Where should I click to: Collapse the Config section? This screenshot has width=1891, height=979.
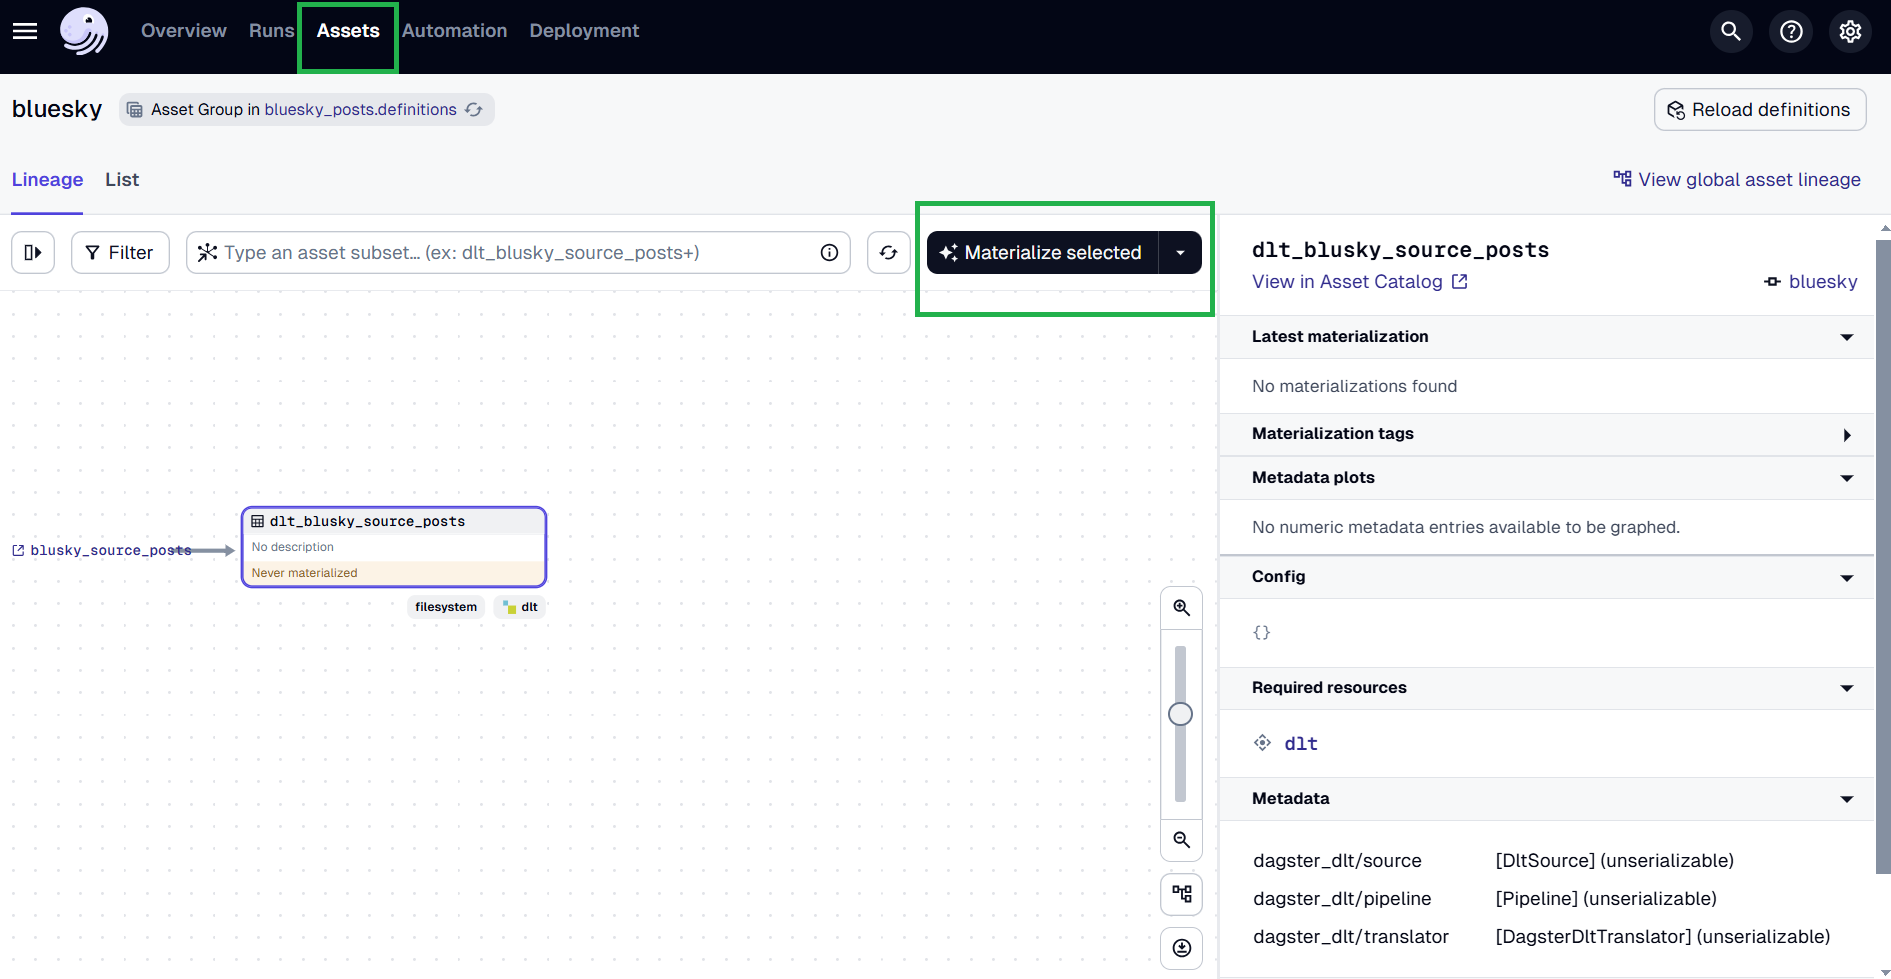click(1846, 577)
